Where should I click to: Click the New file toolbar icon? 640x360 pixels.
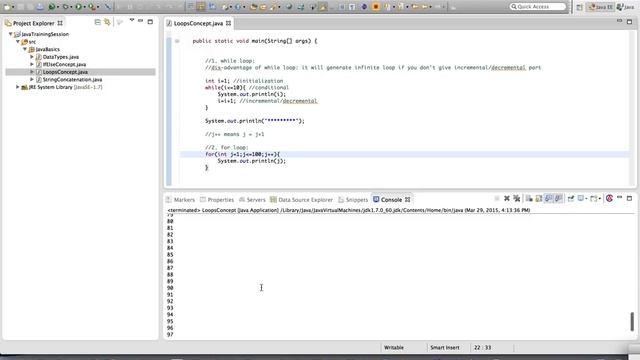7,7
